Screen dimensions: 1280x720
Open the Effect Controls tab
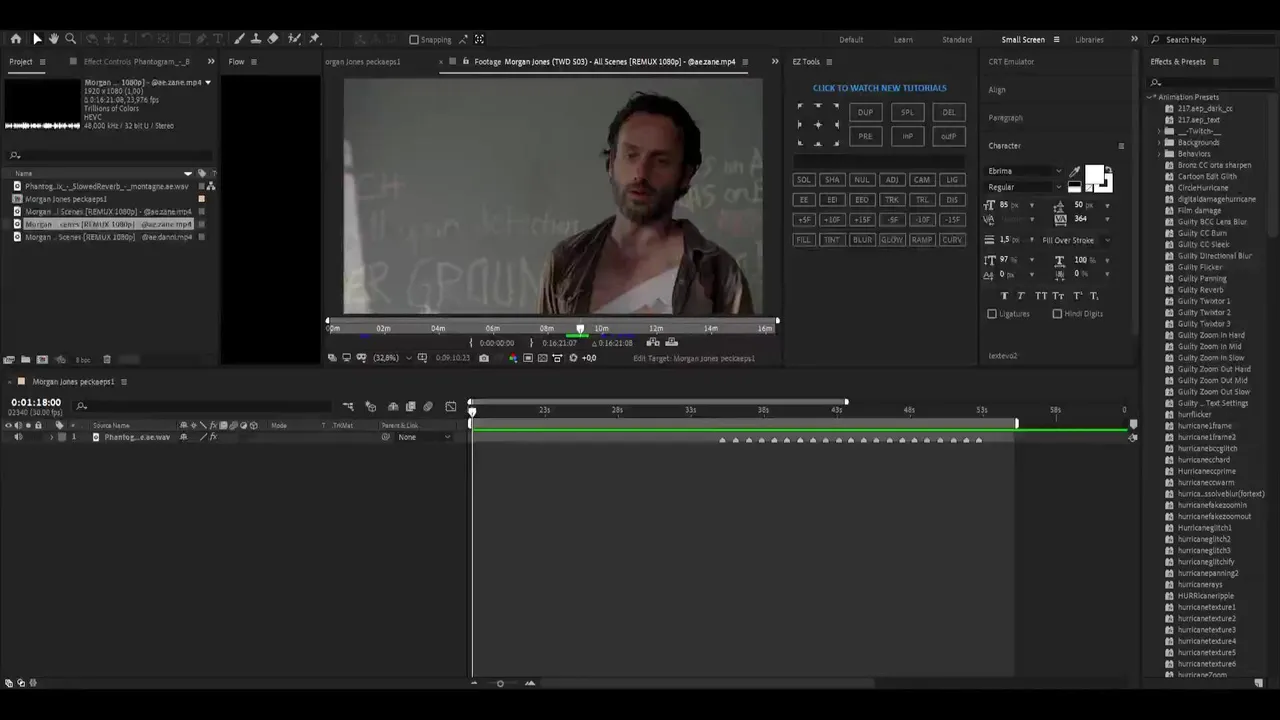137,62
